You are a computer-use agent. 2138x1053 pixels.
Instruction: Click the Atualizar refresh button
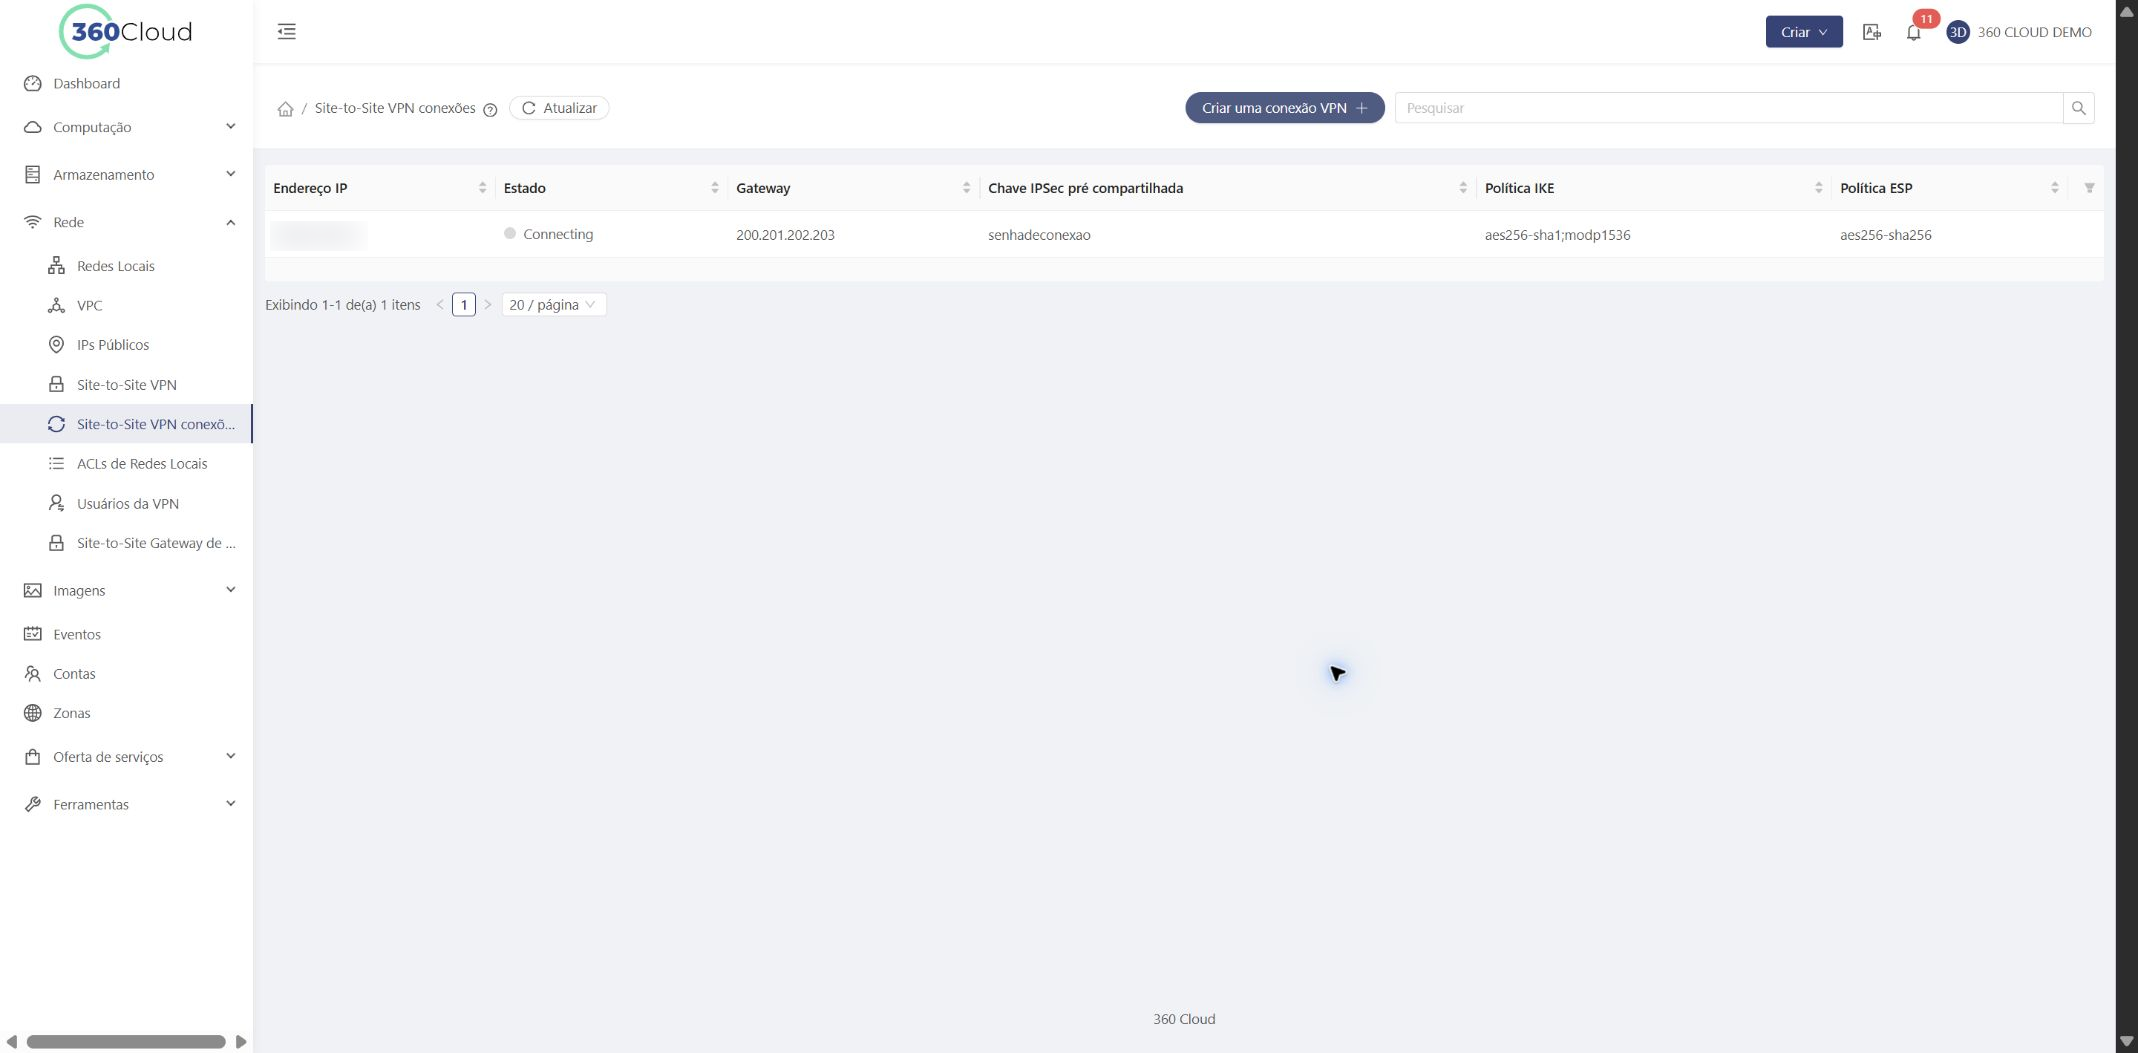(x=559, y=108)
